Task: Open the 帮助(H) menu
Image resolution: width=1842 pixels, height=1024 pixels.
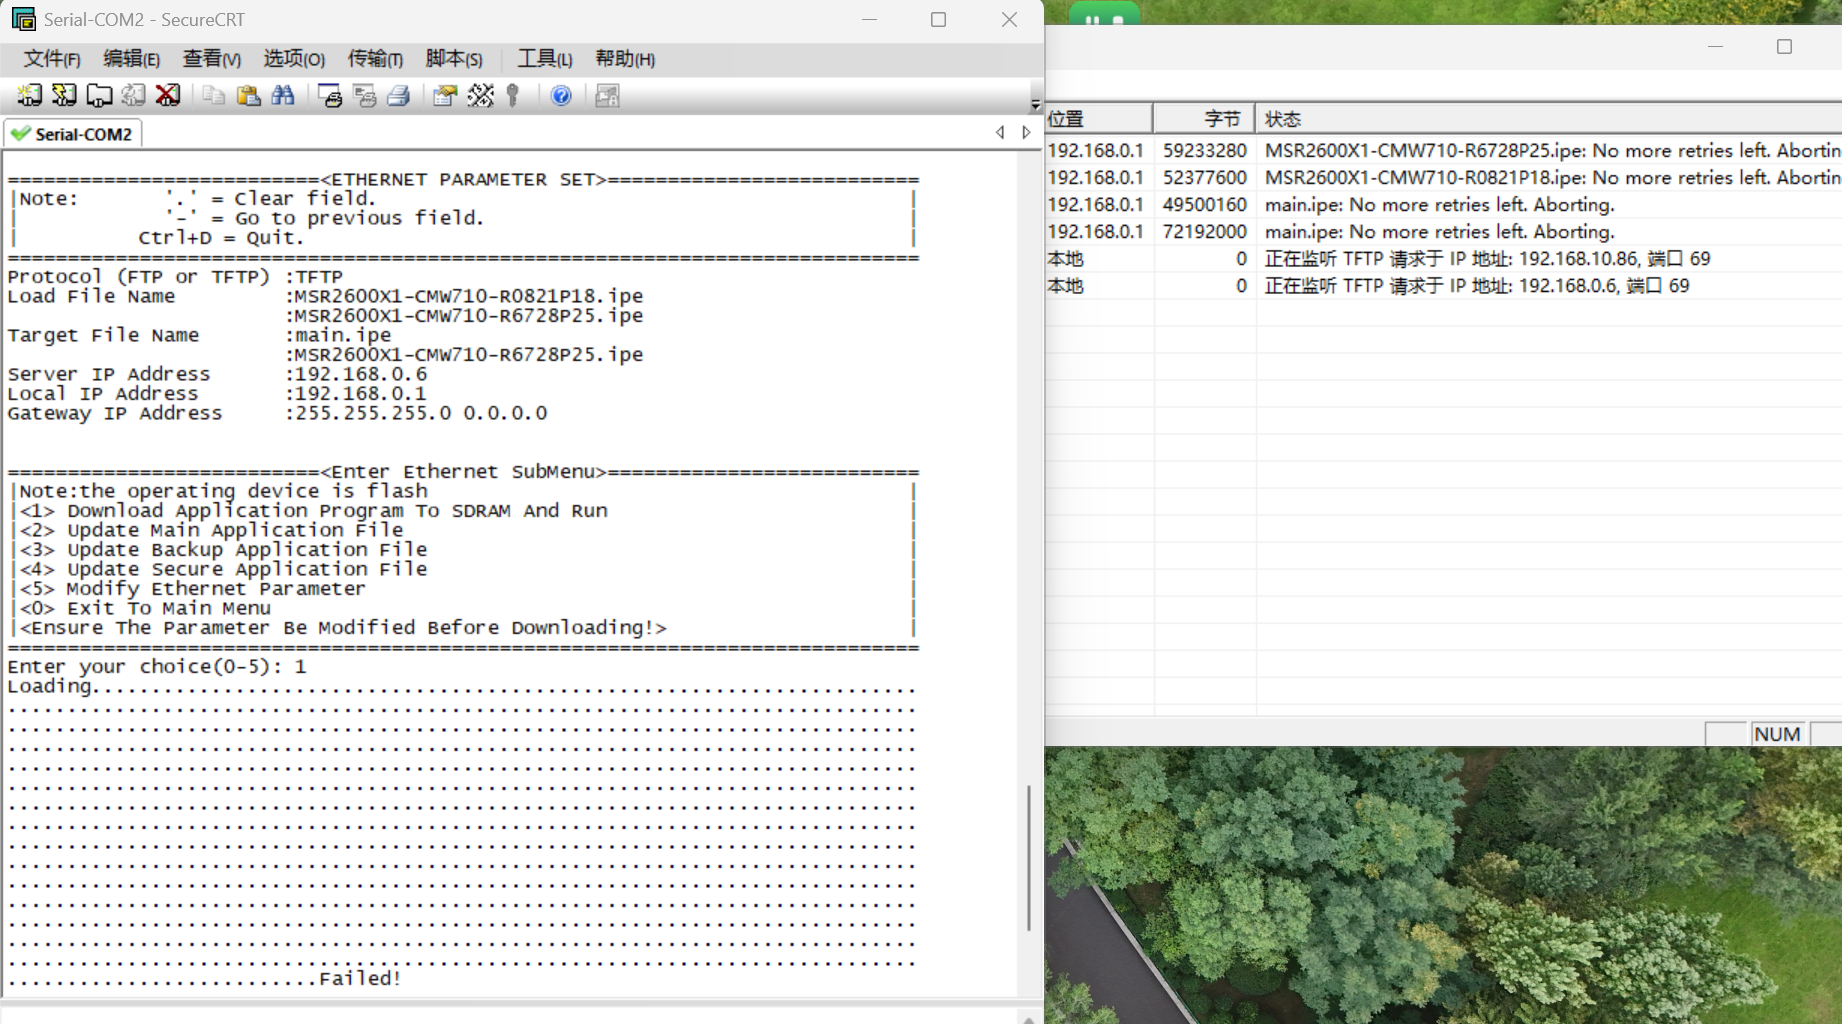Action: [x=625, y=59]
